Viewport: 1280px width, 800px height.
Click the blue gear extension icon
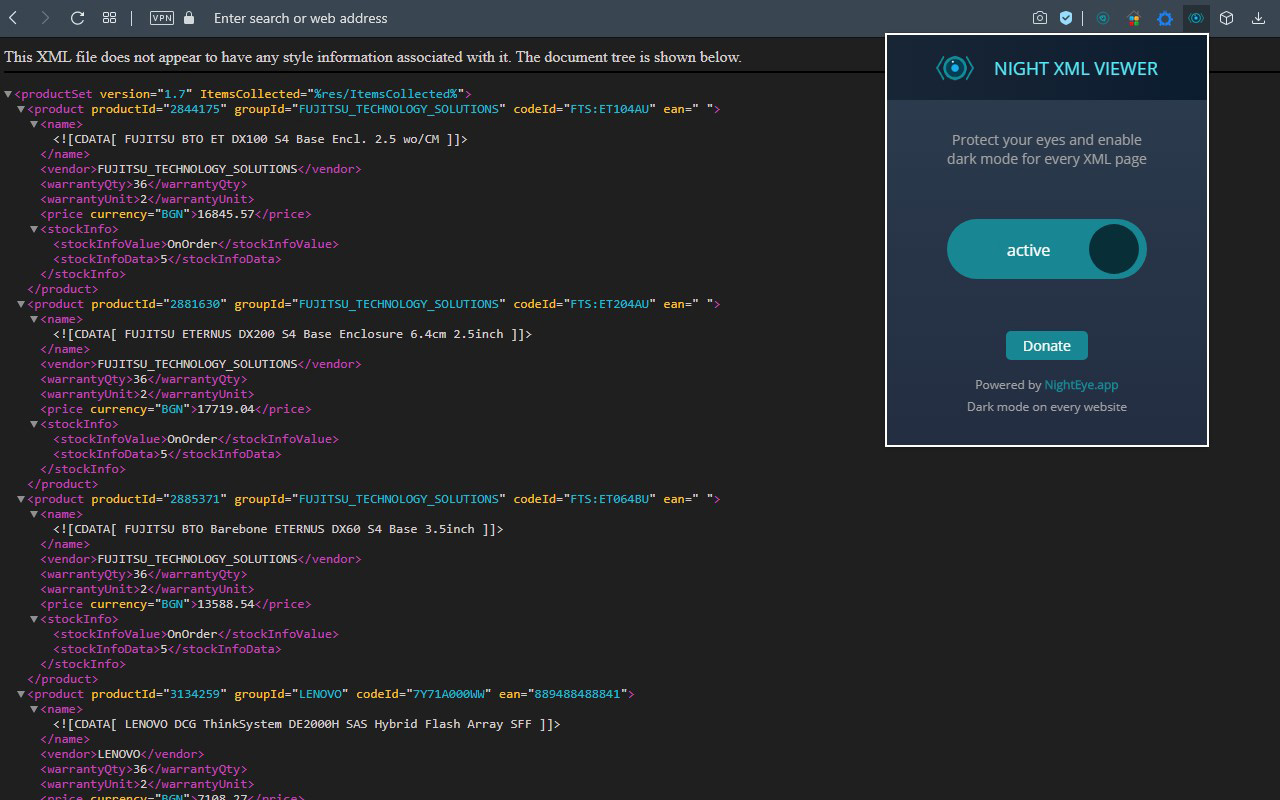pyautogui.click(x=1164, y=18)
